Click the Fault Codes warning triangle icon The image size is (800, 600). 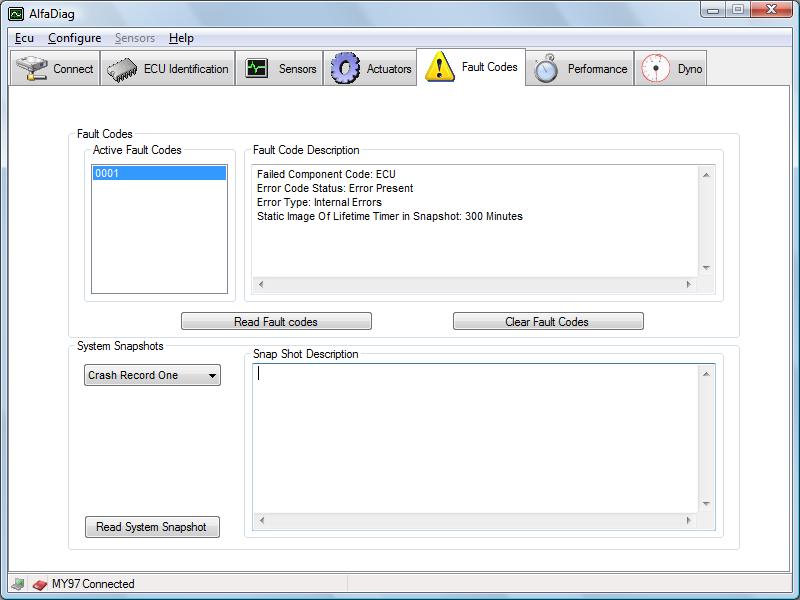pos(439,66)
